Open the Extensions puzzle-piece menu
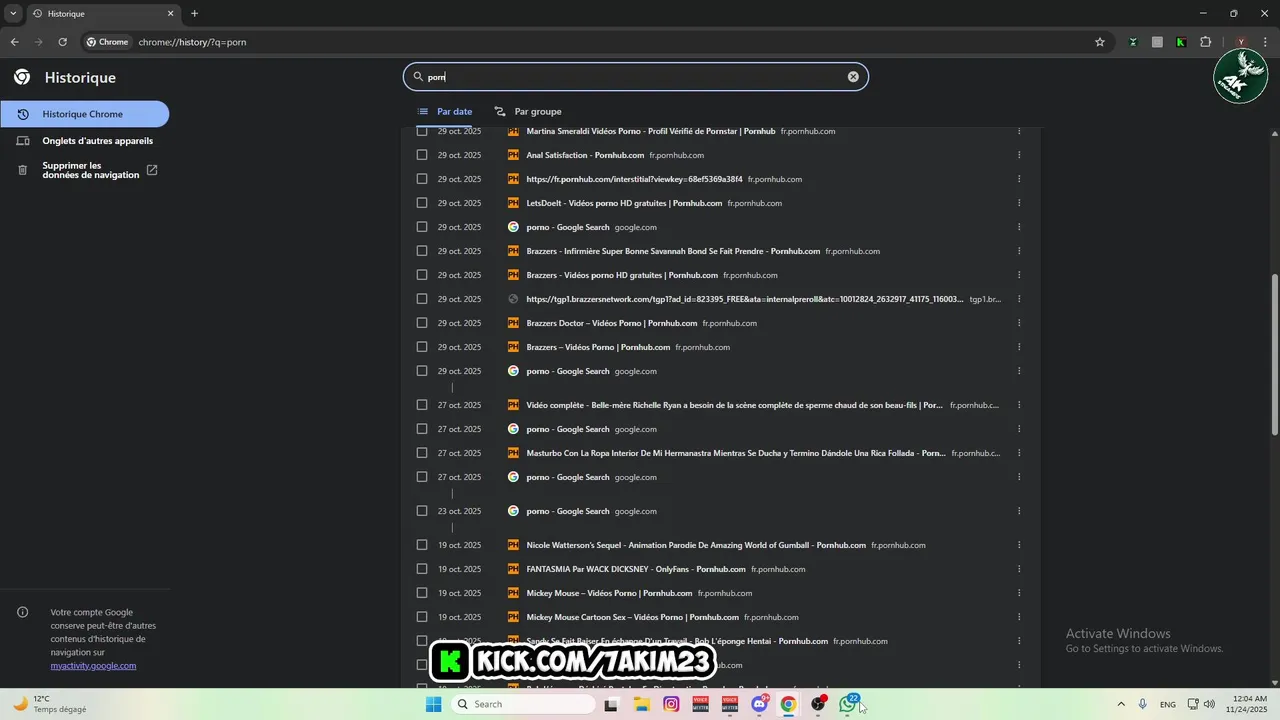This screenshot has width=1280, height=720. point(1205,42)
